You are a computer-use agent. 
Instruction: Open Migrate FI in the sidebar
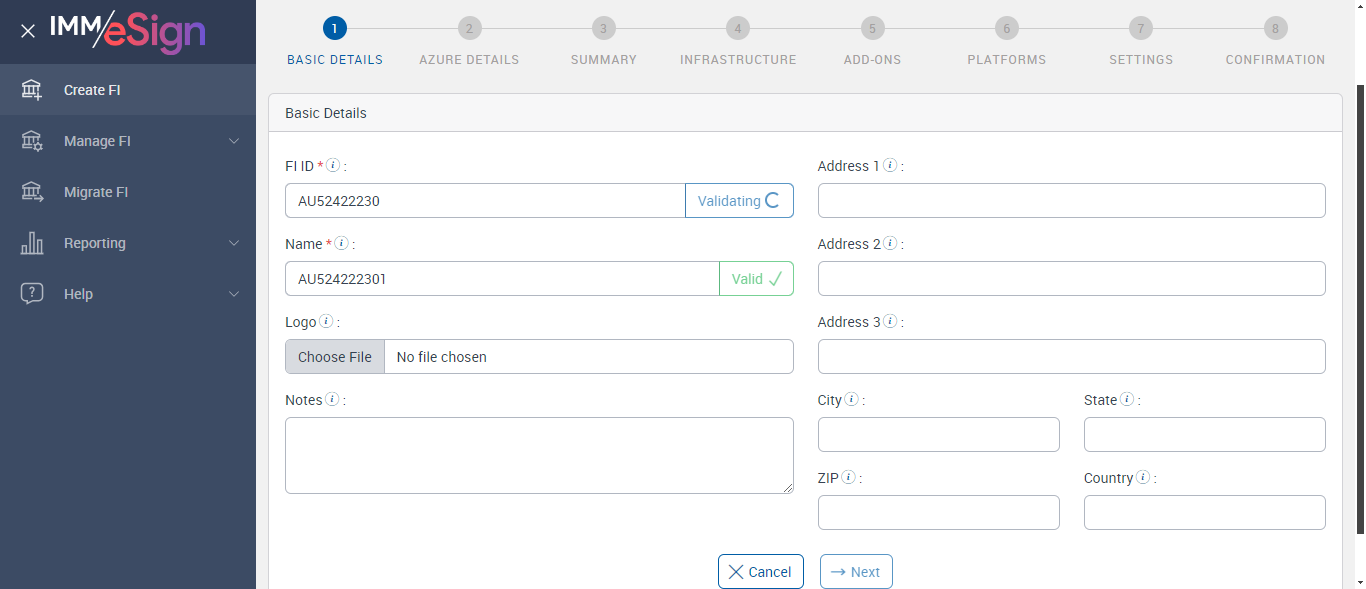(x=96, y=192)
